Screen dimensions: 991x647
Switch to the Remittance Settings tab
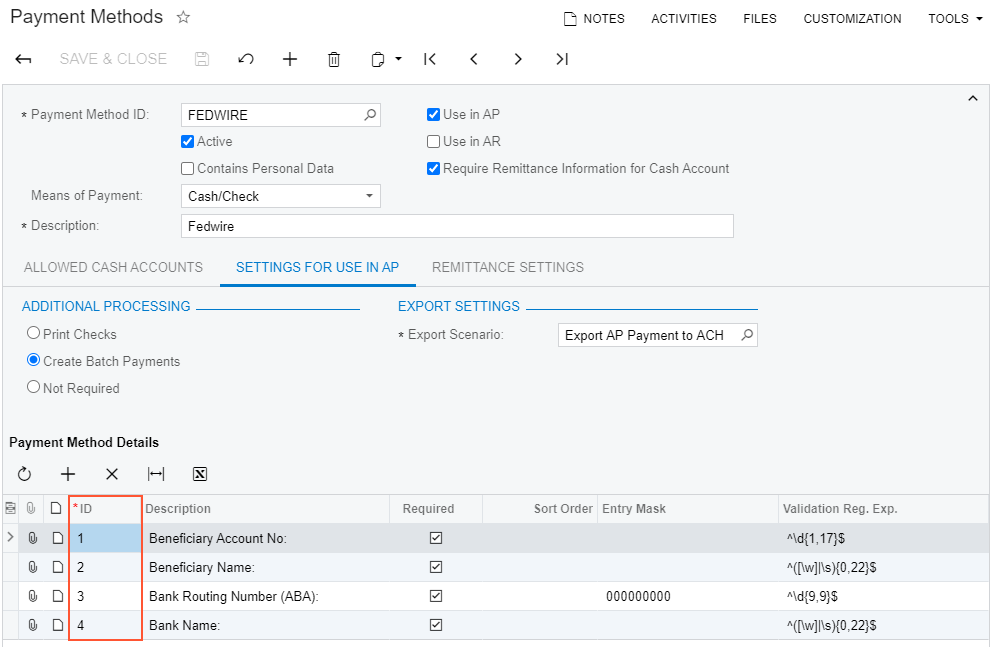(507, 267)
